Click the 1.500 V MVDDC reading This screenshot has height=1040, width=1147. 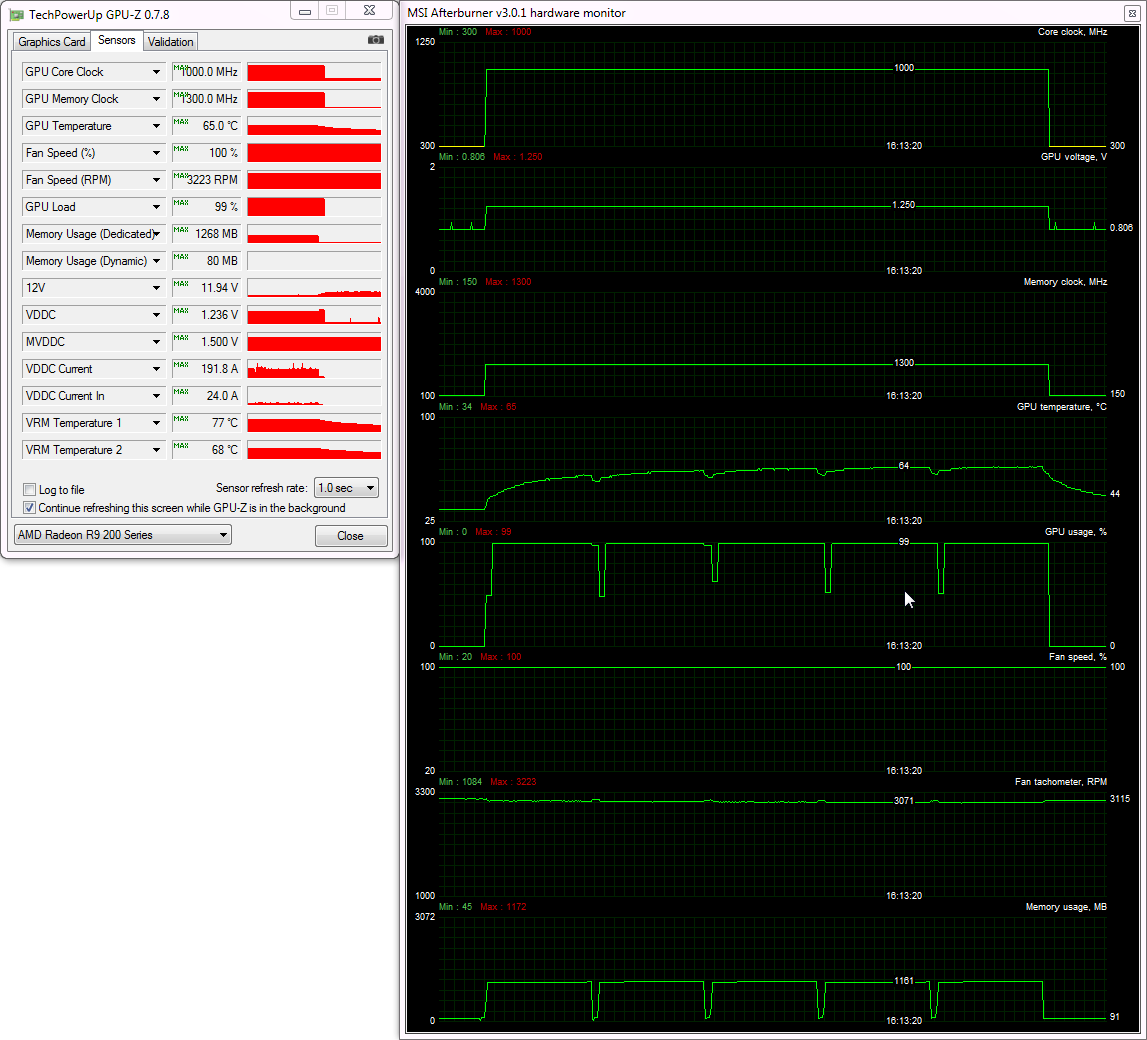206,342
